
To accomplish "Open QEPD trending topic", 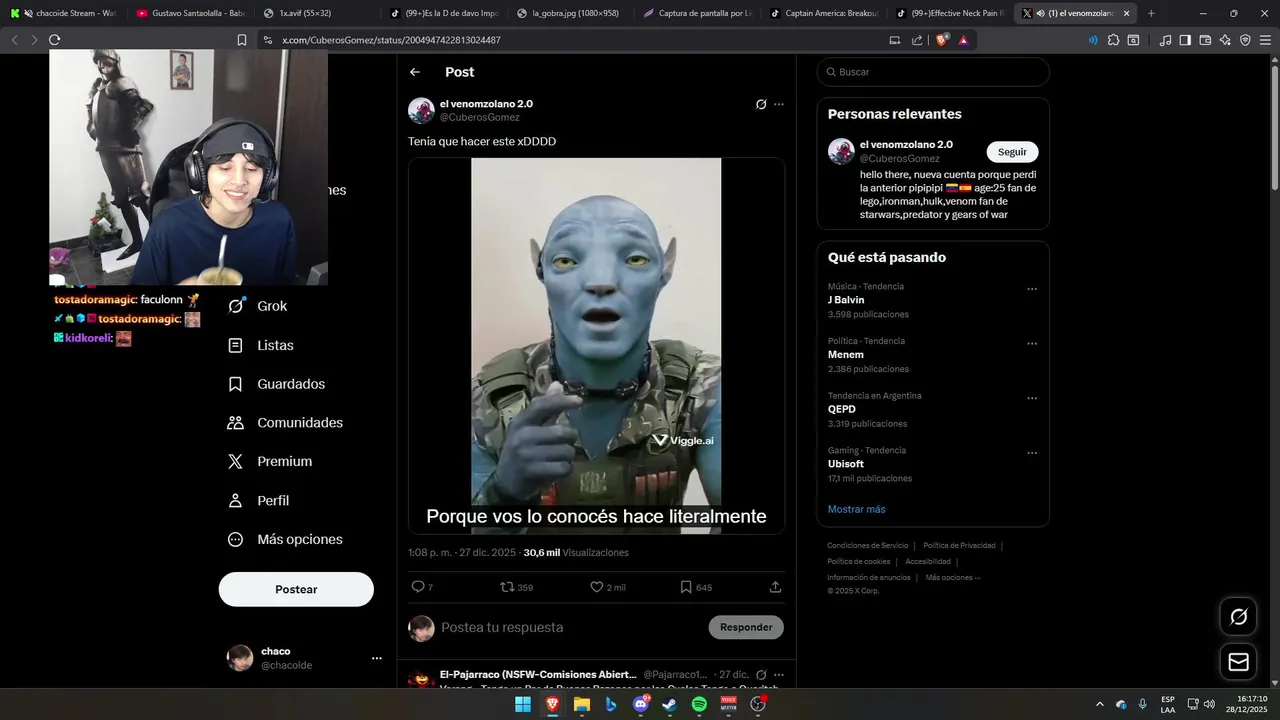I will pyautogui.click(x=842, y=409).
